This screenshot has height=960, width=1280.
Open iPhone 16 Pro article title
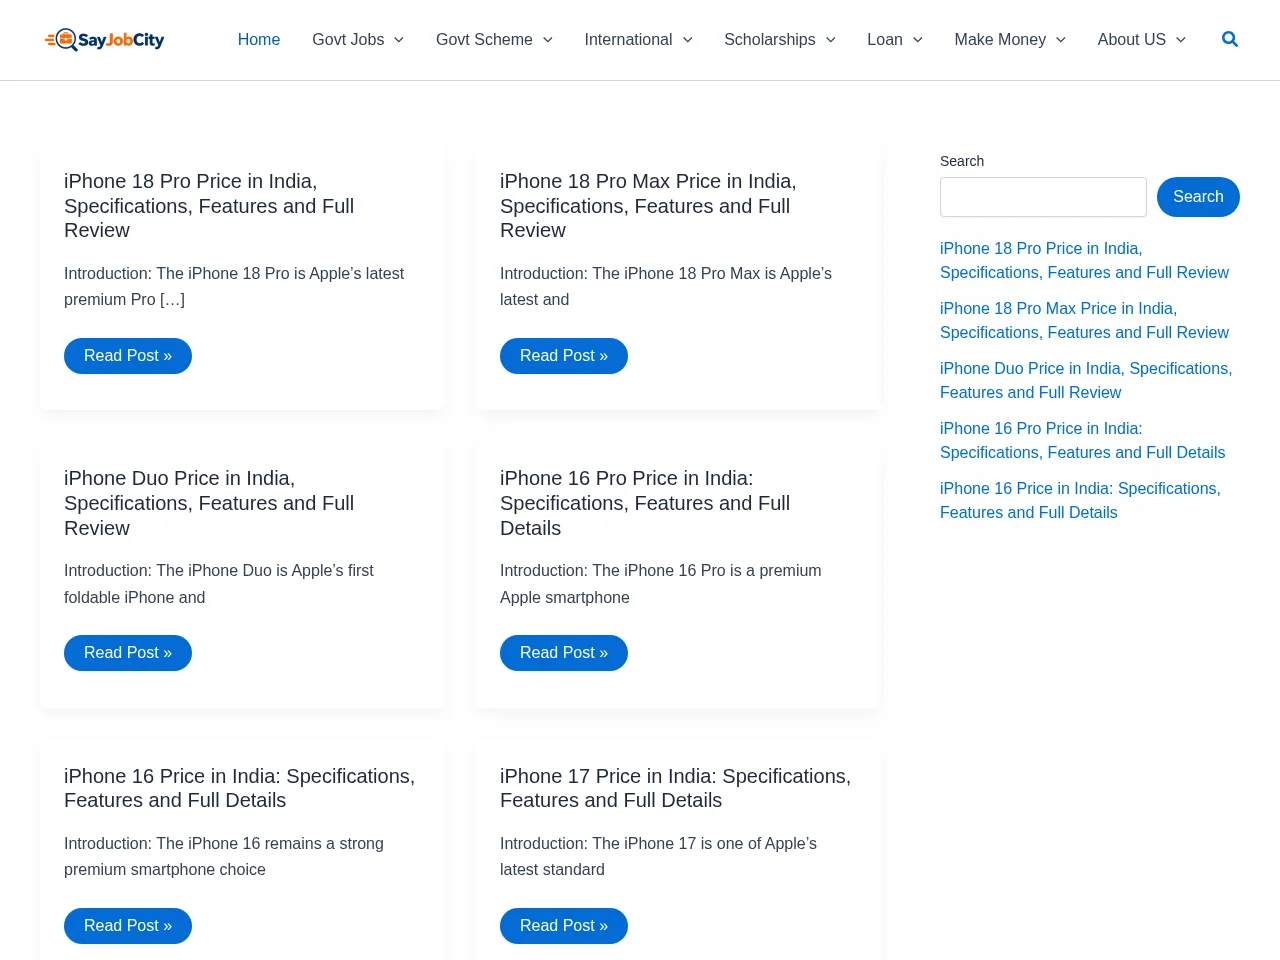pyautogui.click(x=645, y=503)
